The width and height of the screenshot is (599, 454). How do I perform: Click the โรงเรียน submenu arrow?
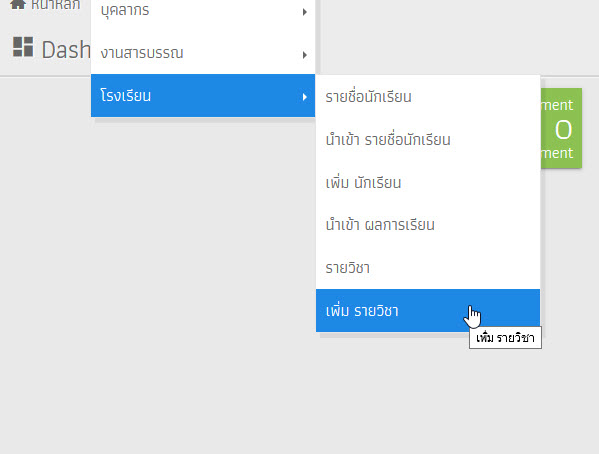[304, 97]
